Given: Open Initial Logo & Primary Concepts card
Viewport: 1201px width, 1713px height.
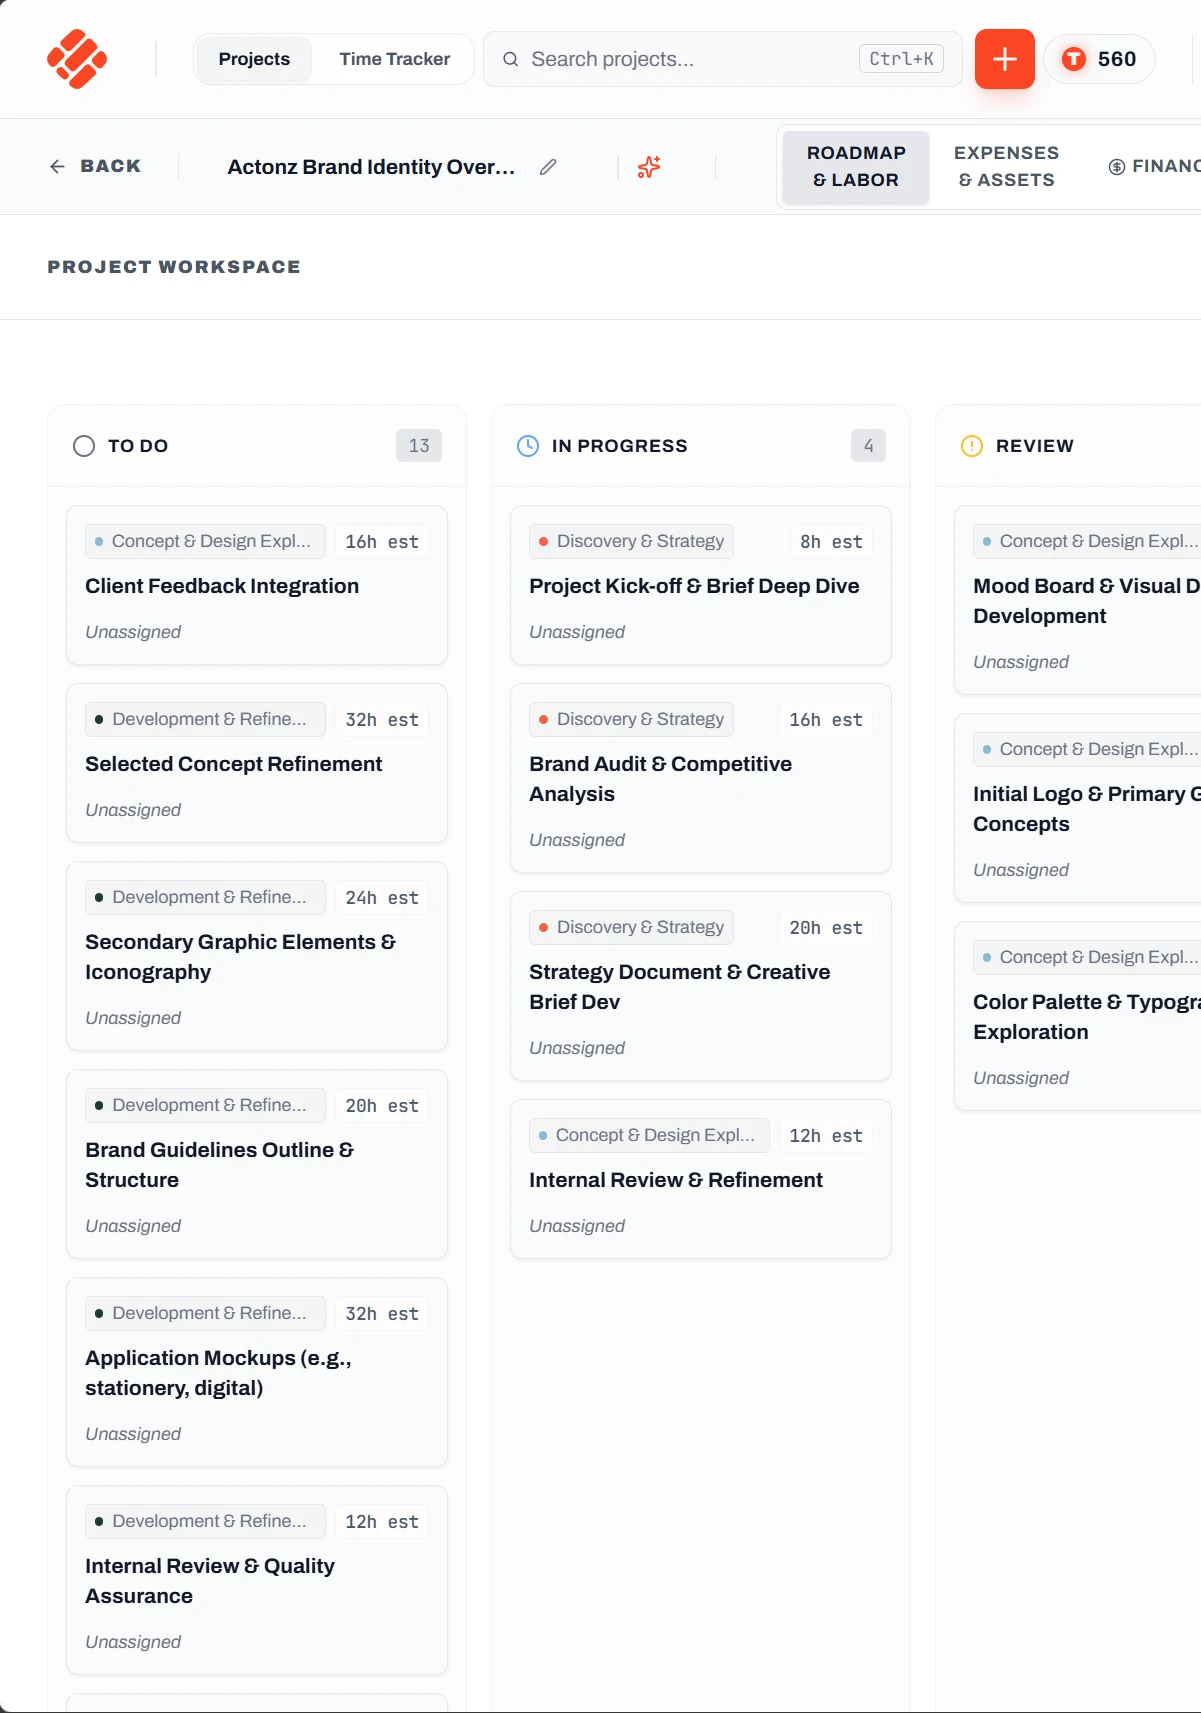Looking at the screenshot, I should point(1078,809).
